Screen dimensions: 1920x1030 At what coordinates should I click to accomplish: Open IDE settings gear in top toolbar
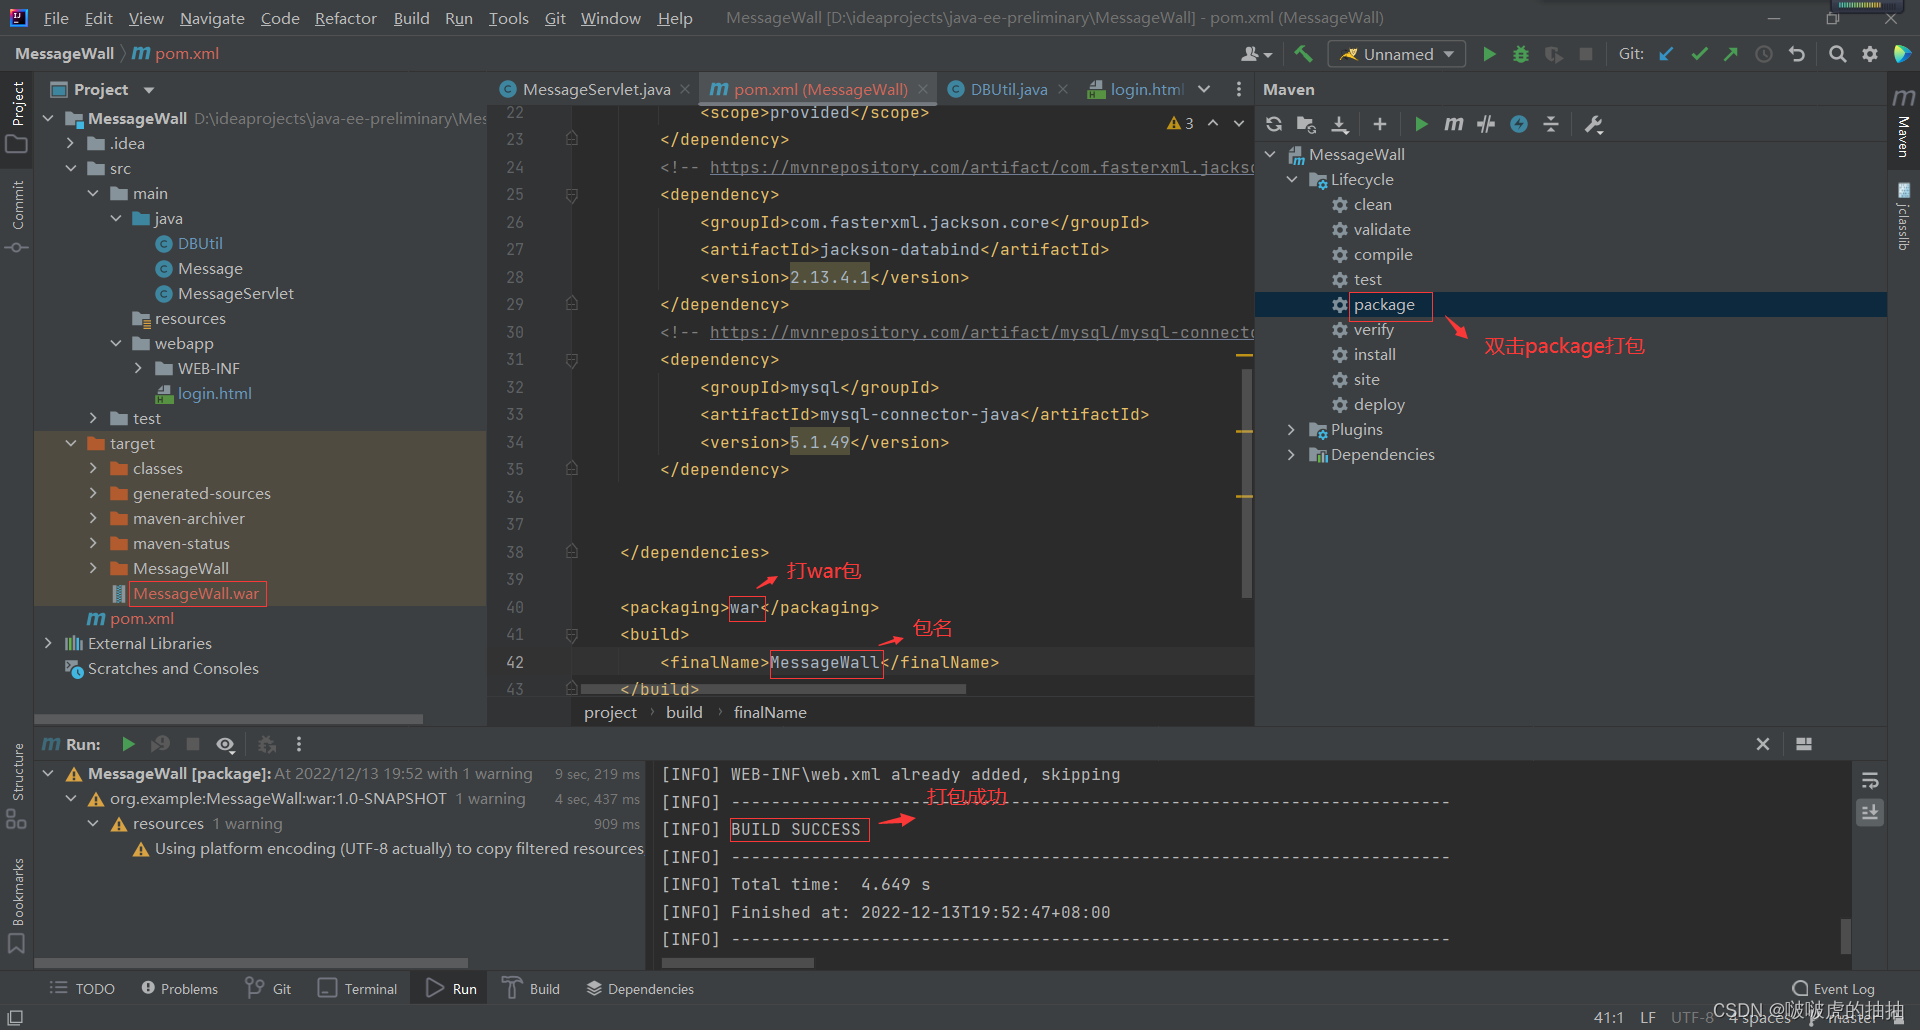[x=1870, y=54]
